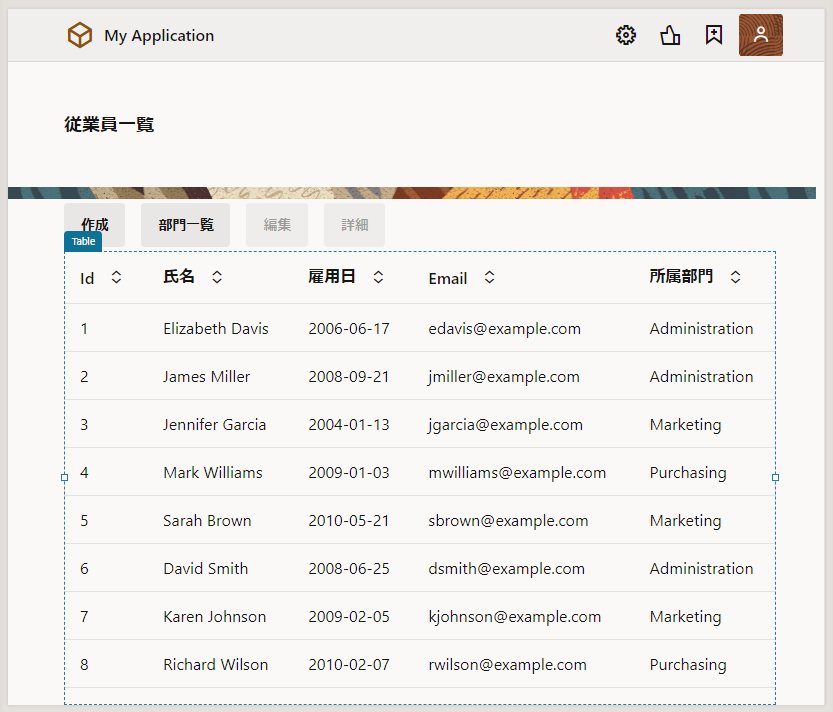Click the settings gear icon

626,36
